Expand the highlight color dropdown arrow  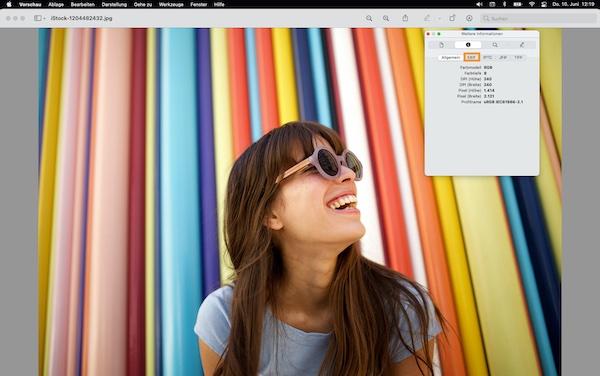[x=439, y=18]
